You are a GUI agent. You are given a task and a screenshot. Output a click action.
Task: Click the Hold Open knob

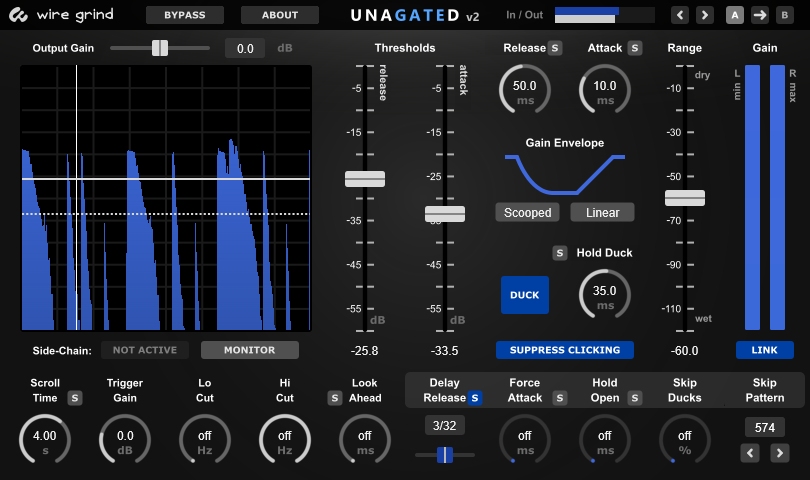tap(604, 440)
